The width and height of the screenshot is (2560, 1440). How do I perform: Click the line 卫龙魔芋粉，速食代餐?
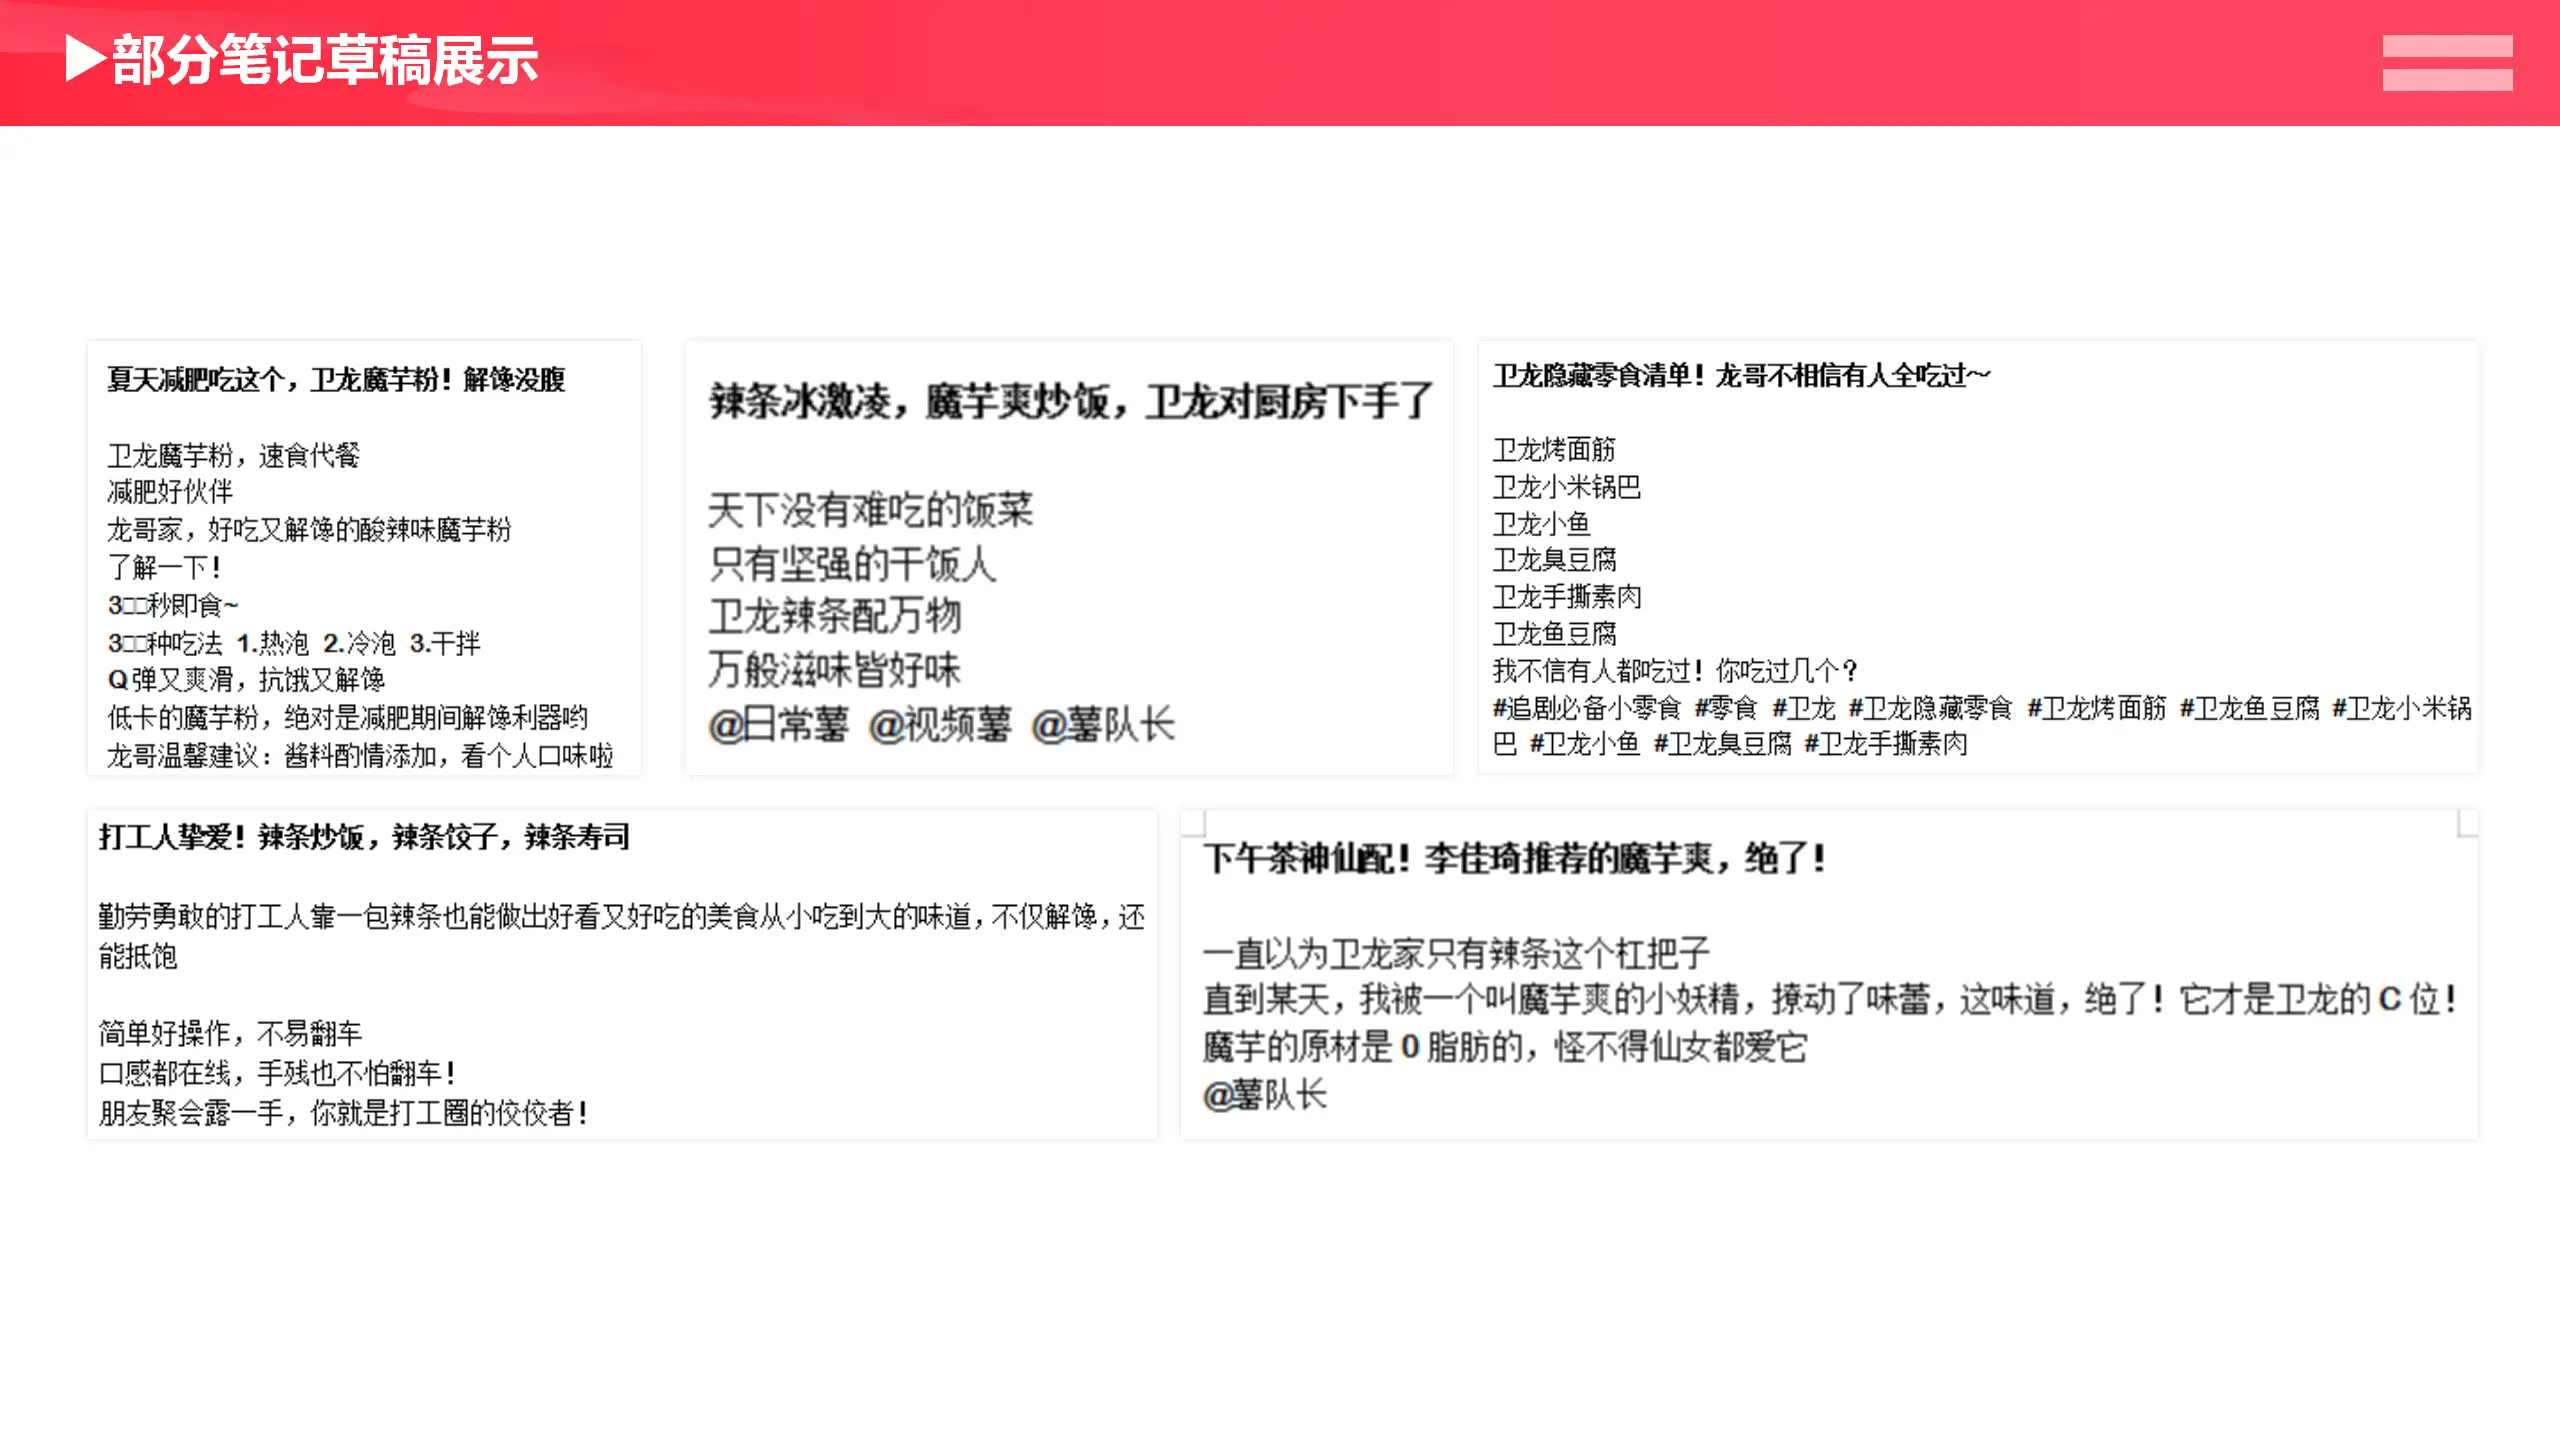pyautogui.click(x=233, y=455)
